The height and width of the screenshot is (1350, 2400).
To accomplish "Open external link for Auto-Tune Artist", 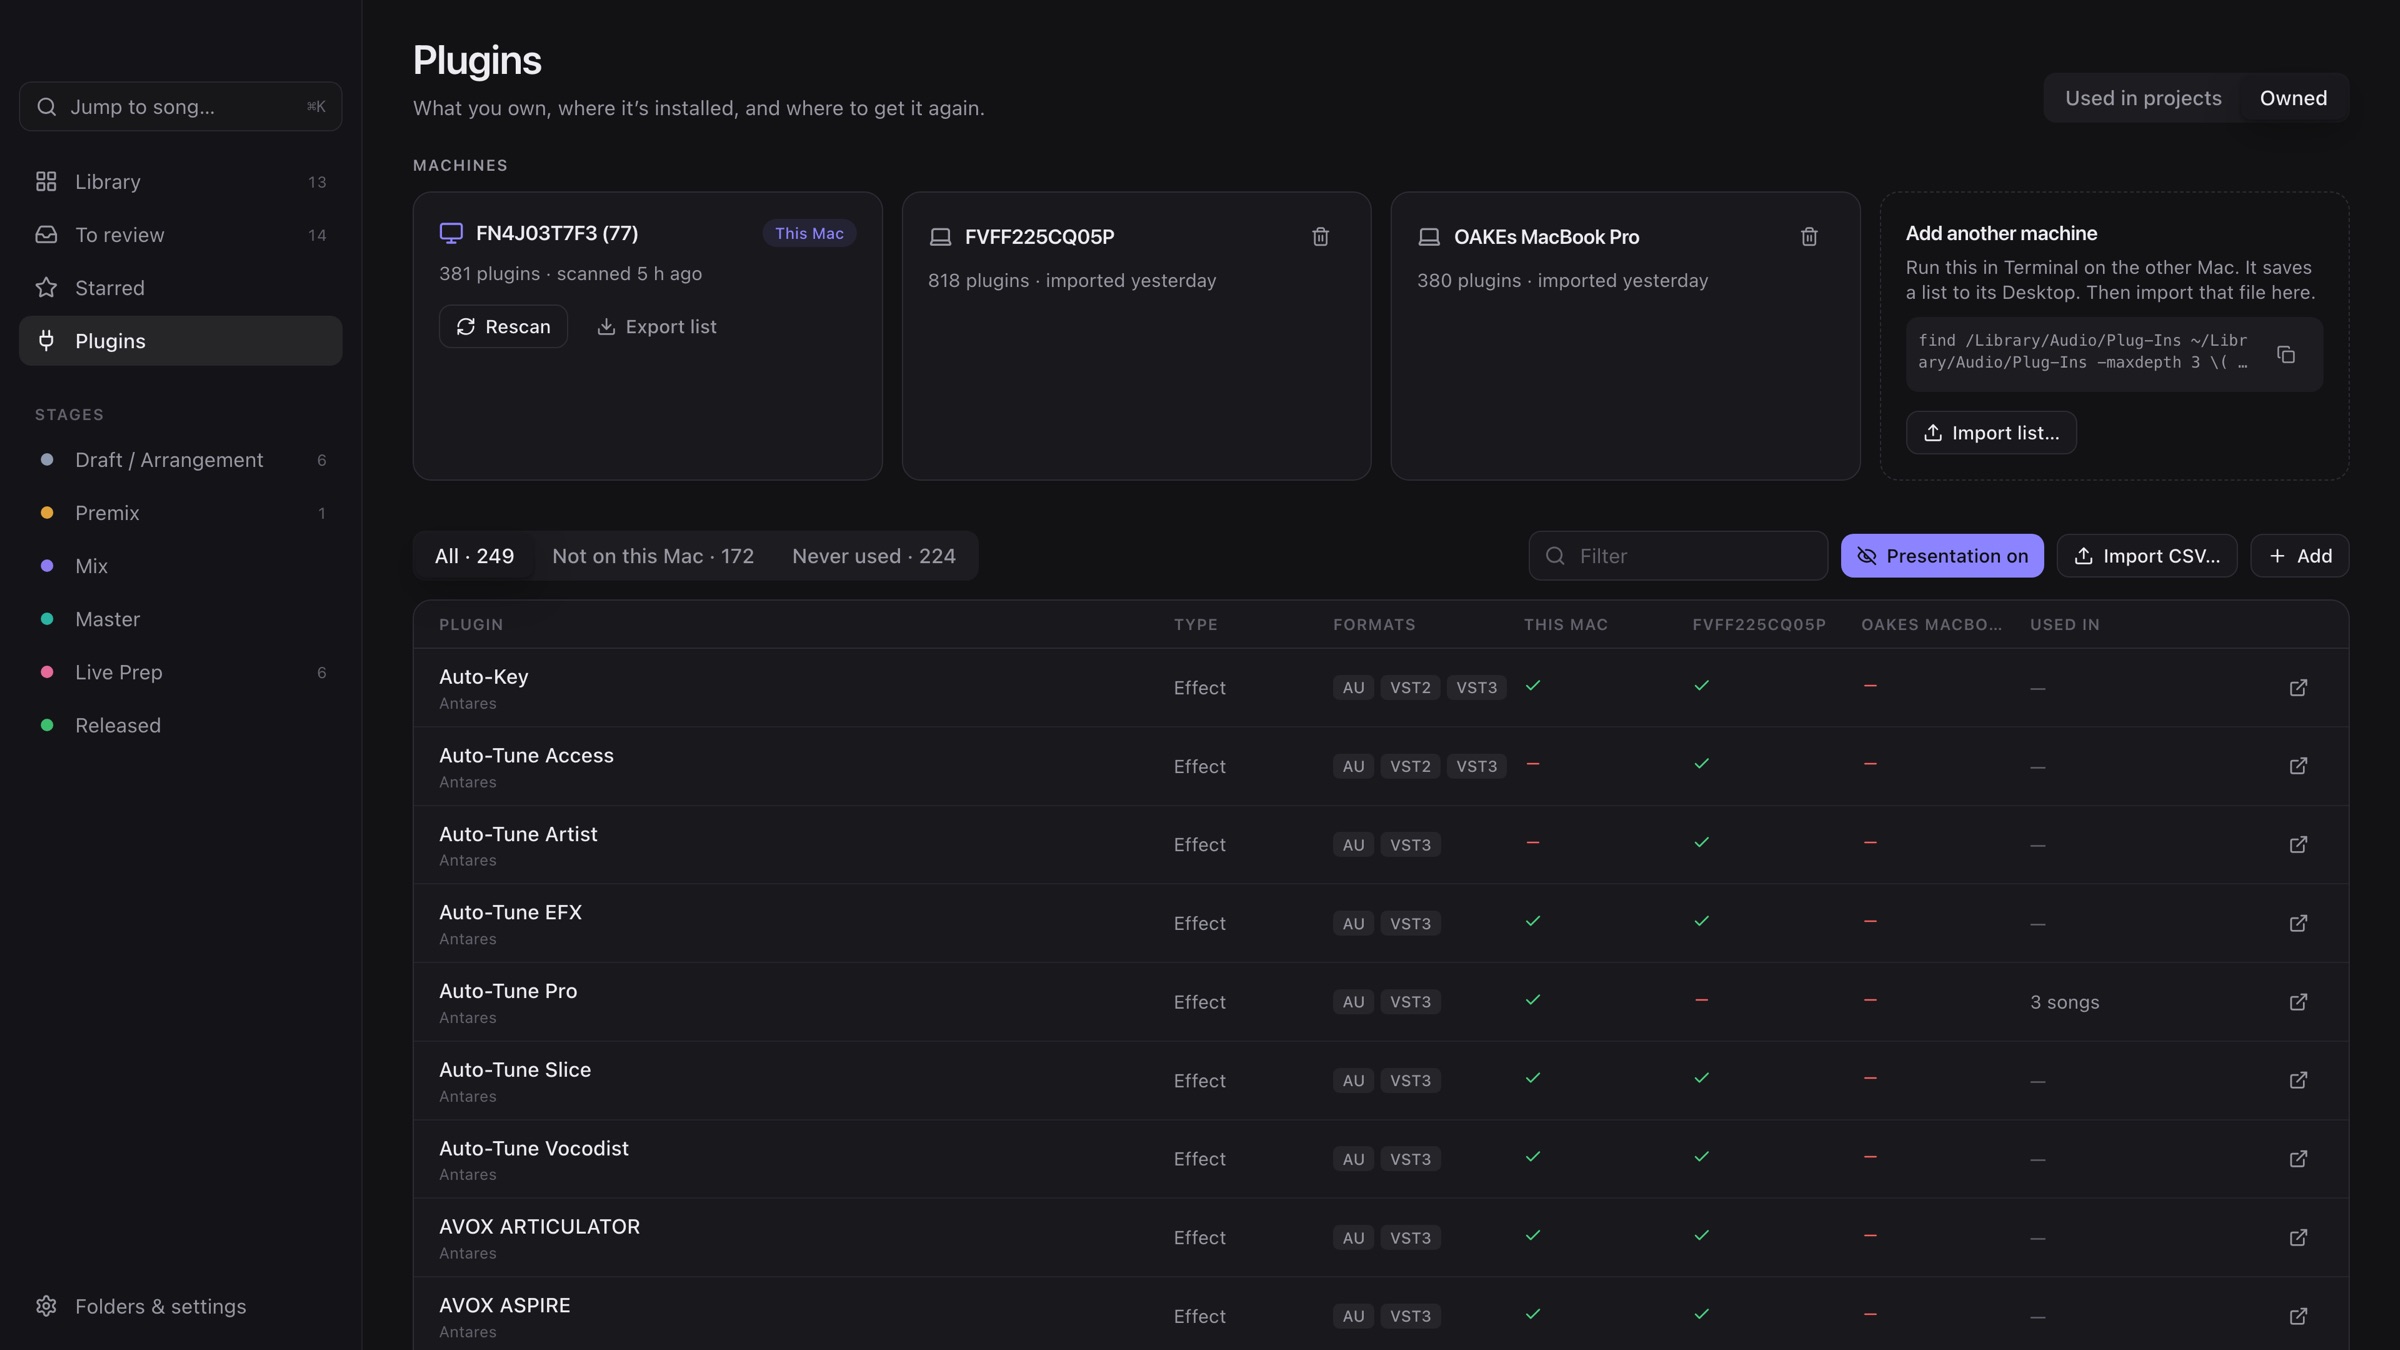I will 2298,845.
